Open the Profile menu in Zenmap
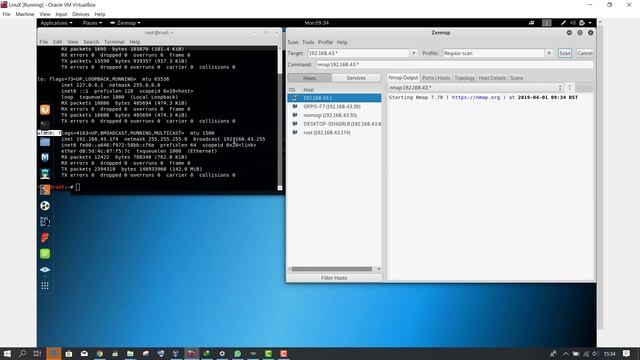 [325, 42]
